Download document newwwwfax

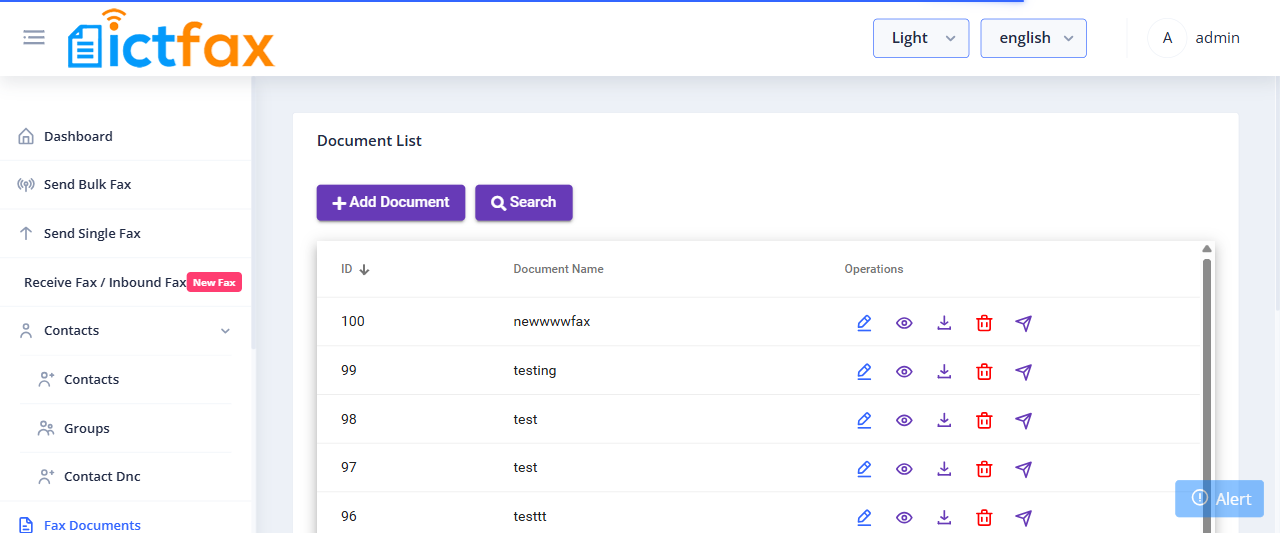coord(944,323)
